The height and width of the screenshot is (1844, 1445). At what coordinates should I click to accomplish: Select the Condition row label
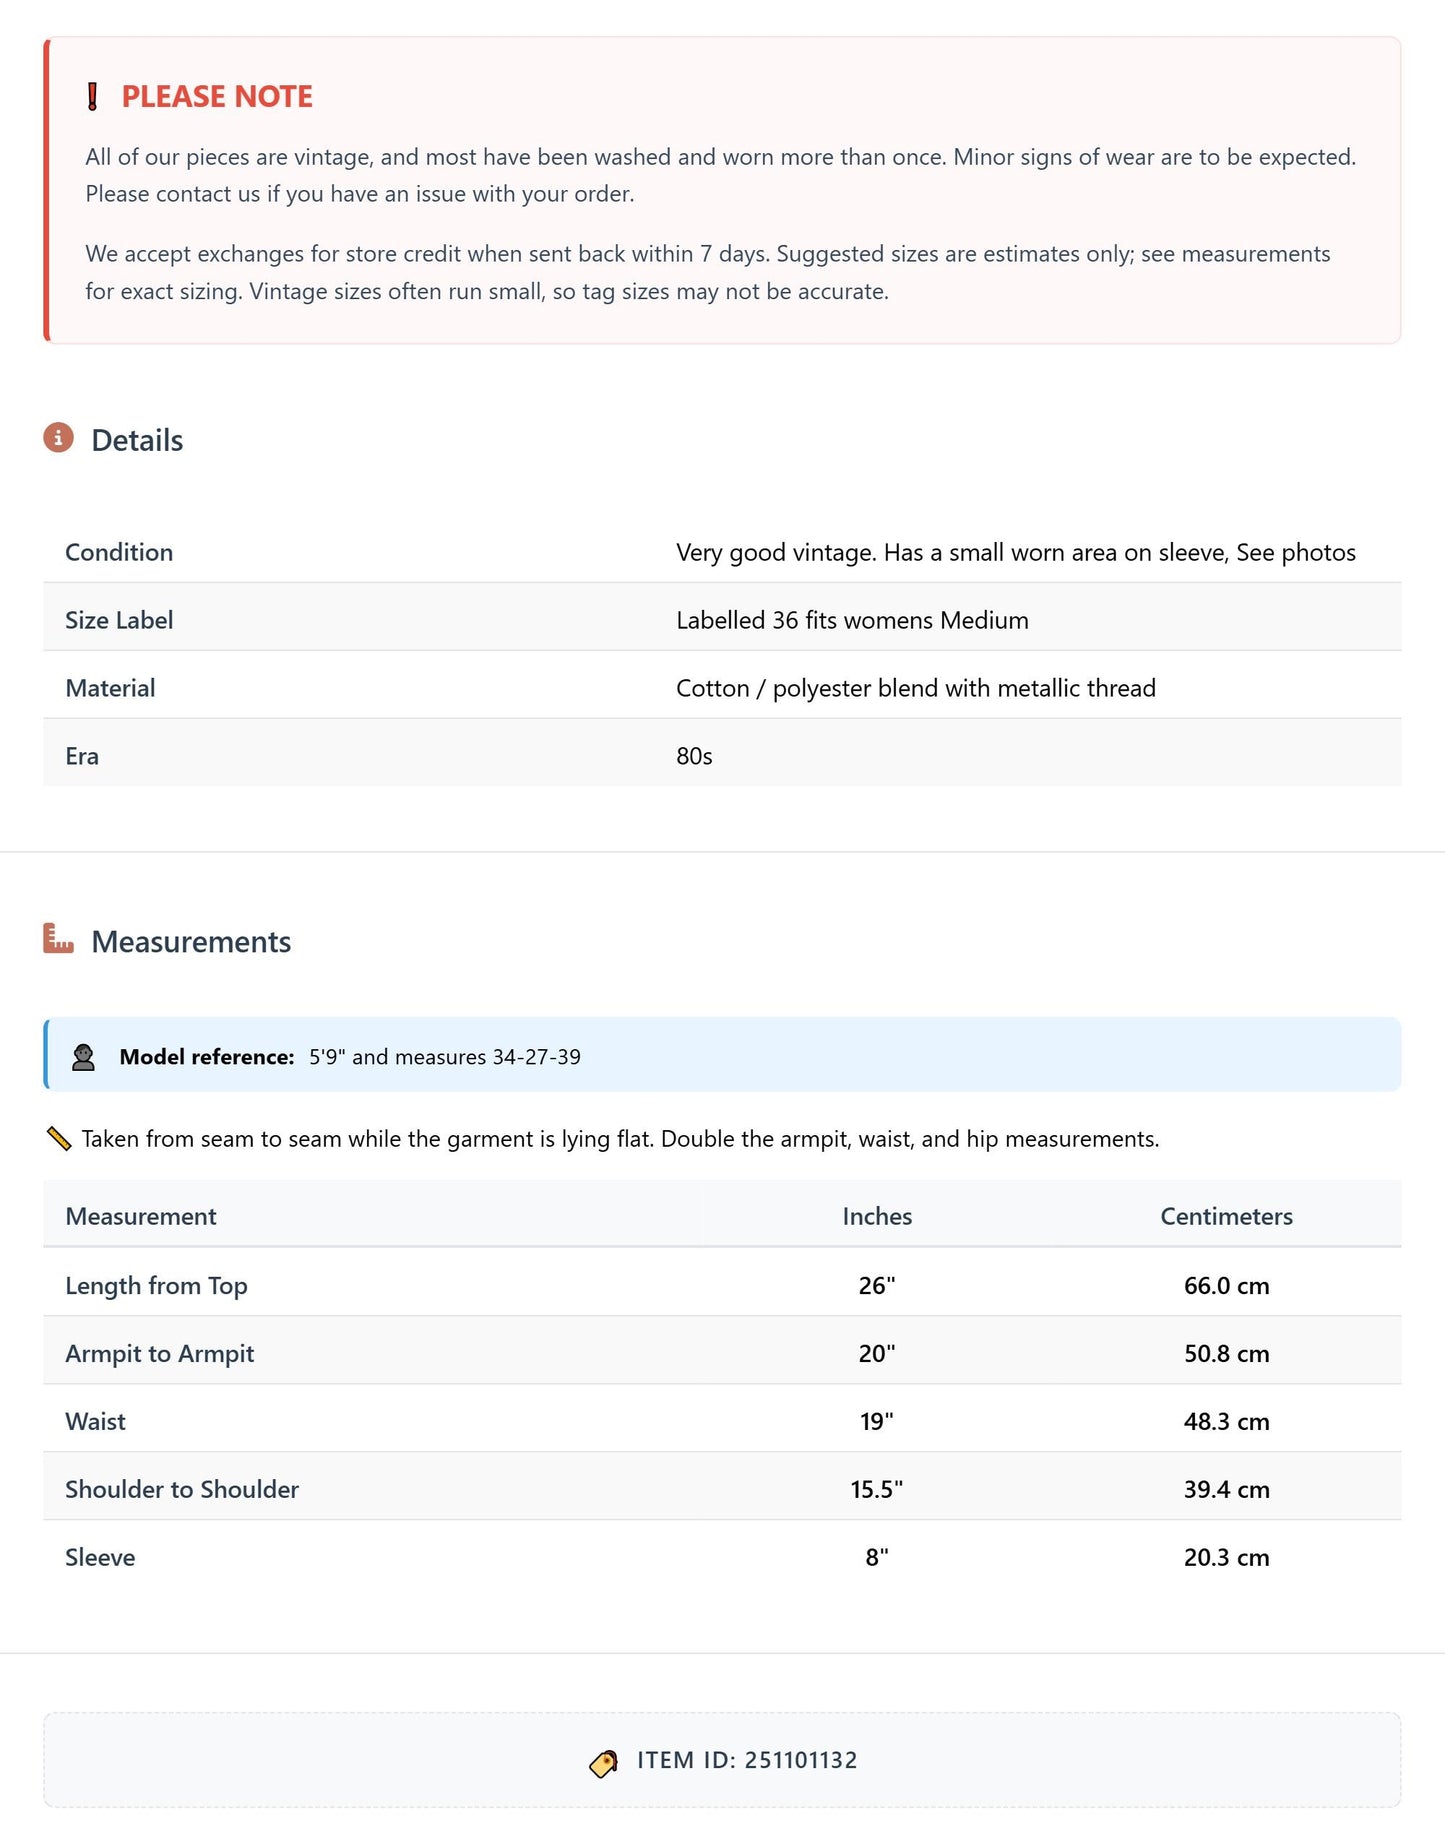coord(119,552)
